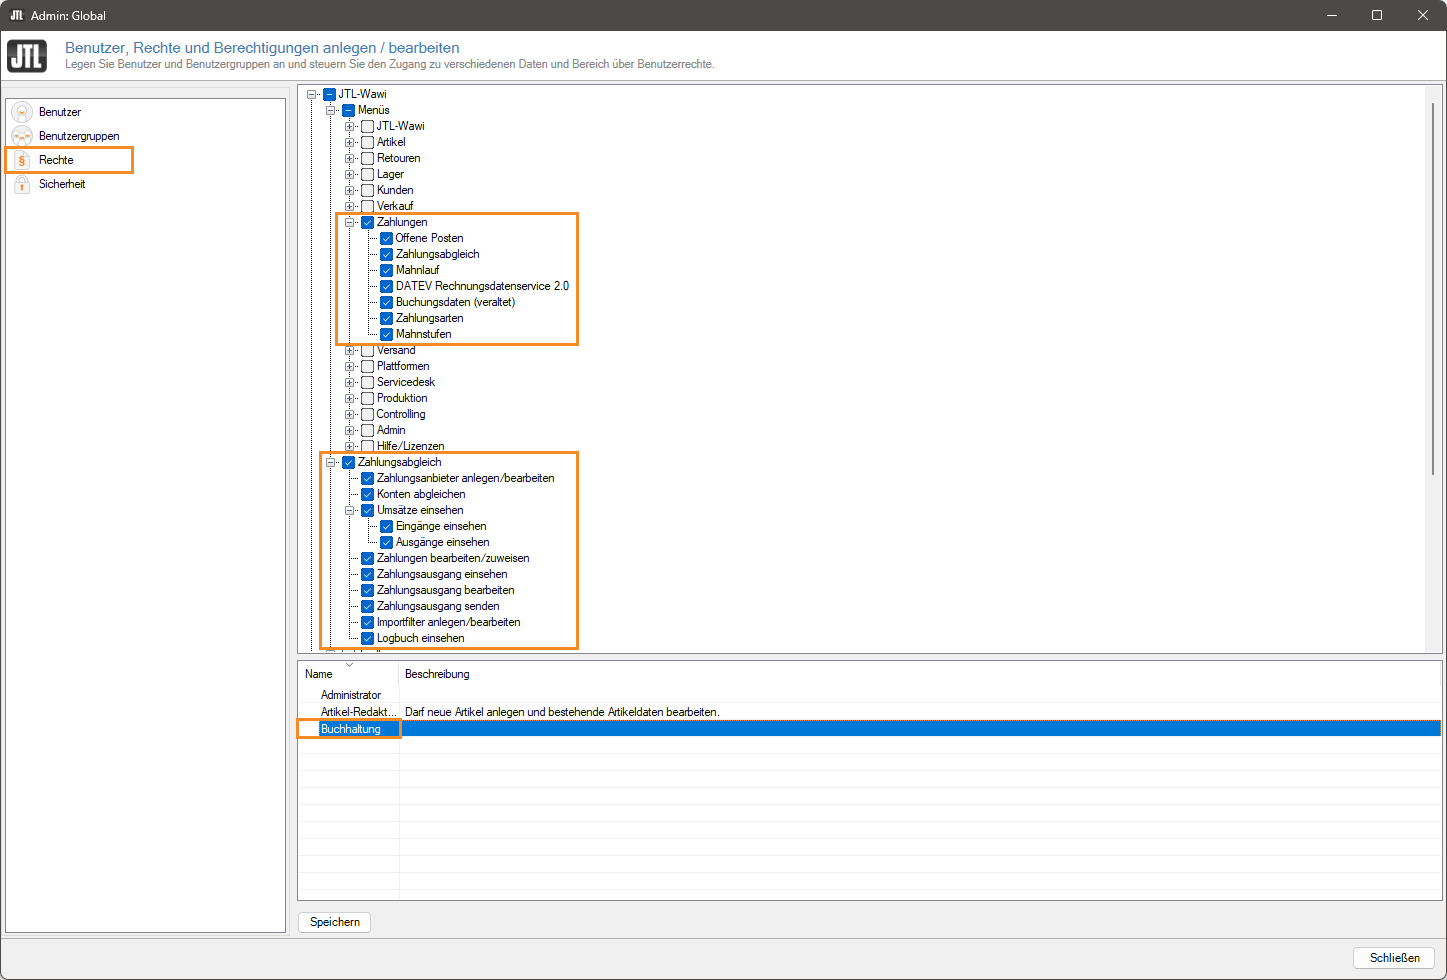Image resolution: width=1447 pixels, height=980 pixels.
Task: Uncheck DATEV Rechnungsdatenservice 2.0 permission
Action: click(386, 286)
